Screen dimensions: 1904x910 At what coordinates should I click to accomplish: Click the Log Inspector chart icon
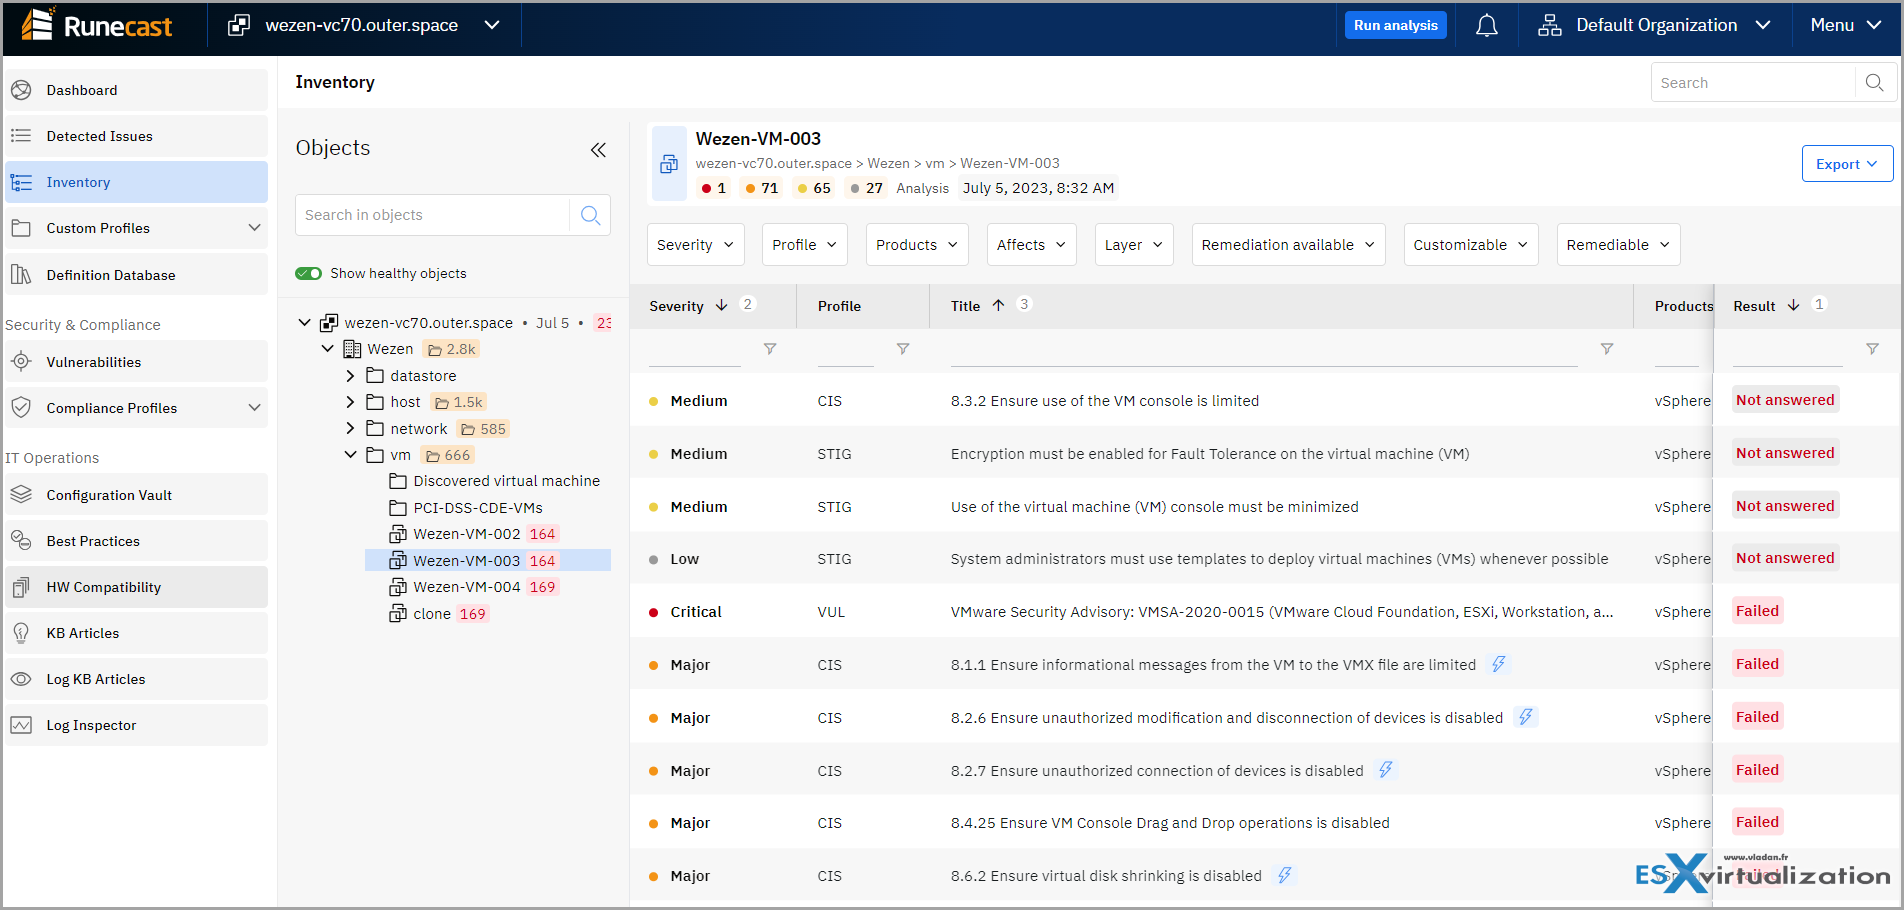[21, 725]
